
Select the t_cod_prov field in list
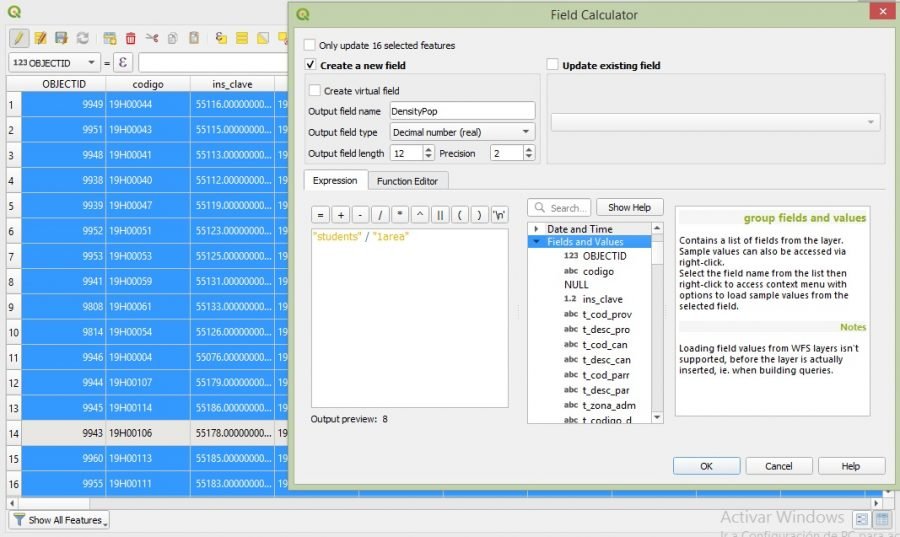606,314
